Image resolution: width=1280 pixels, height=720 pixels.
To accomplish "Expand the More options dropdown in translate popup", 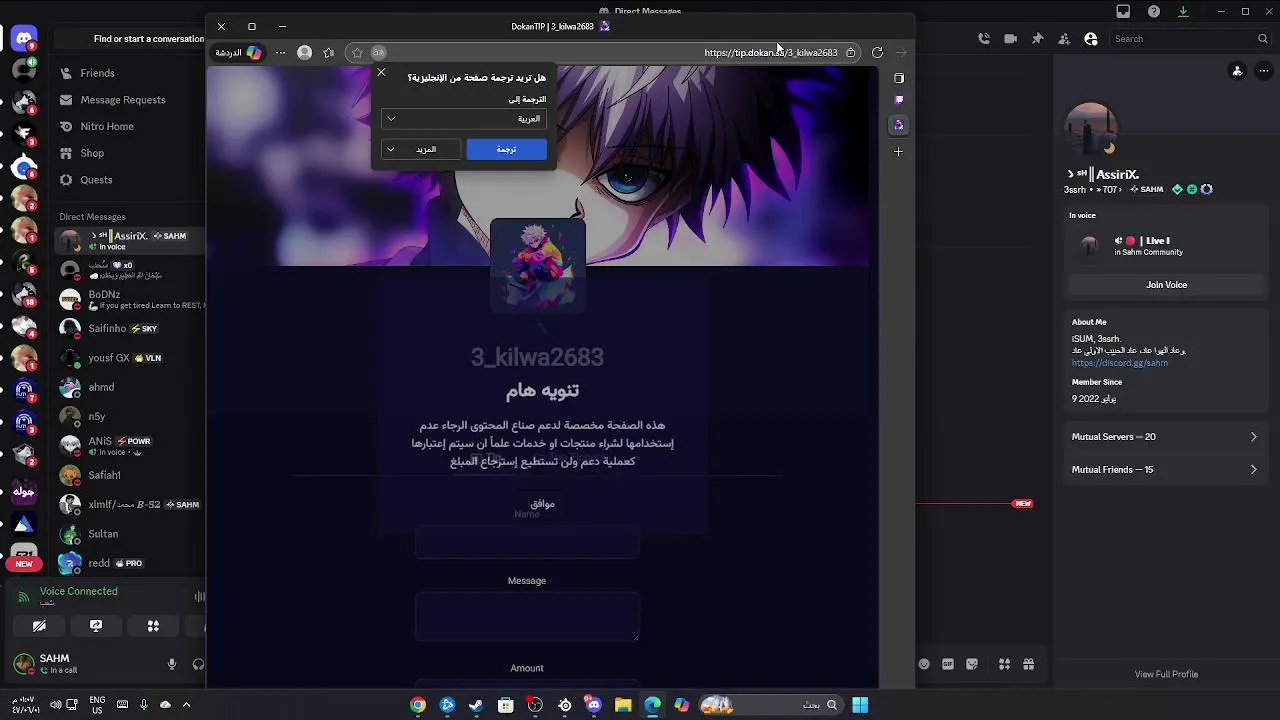I will [421, 149].
